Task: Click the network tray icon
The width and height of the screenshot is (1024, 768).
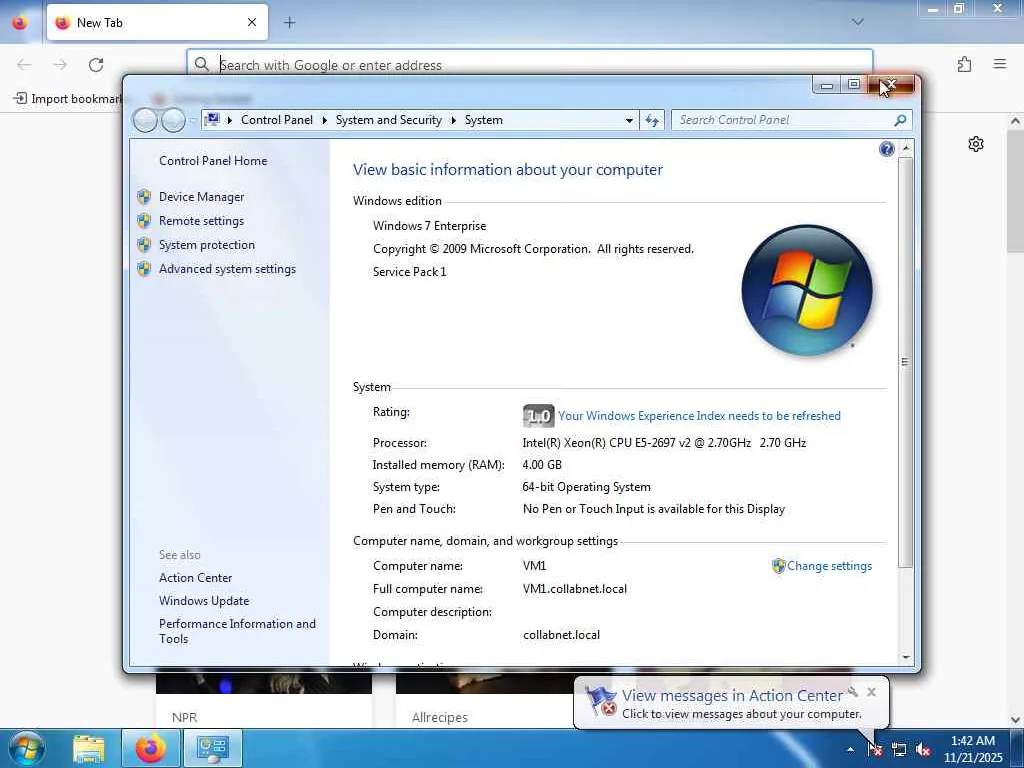Action: tap(899, 750)
